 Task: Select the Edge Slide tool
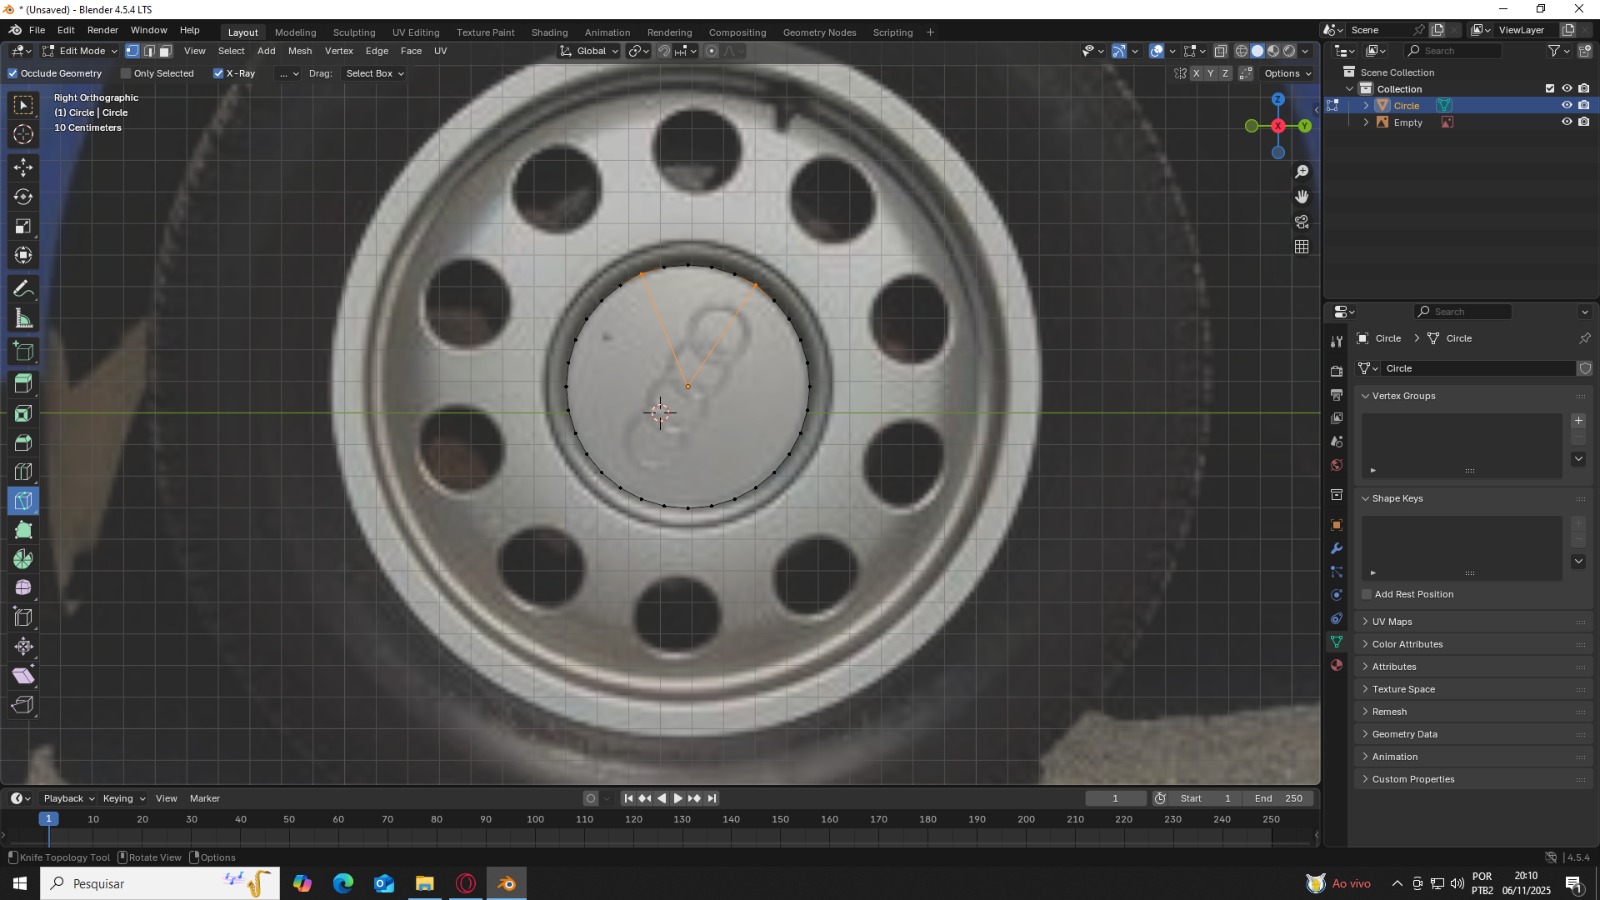pos(23,618)
